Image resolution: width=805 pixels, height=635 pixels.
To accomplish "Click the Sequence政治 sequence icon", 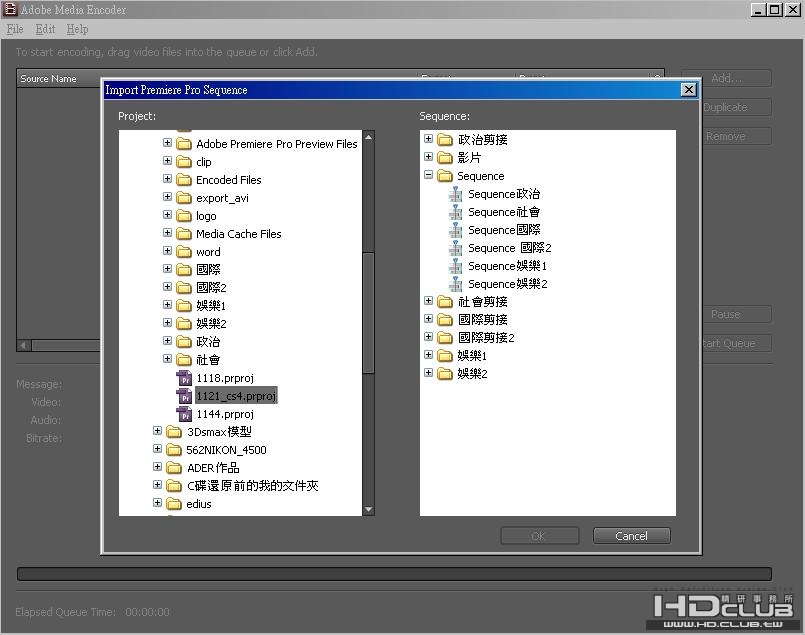I will click(x=455, y=194).
